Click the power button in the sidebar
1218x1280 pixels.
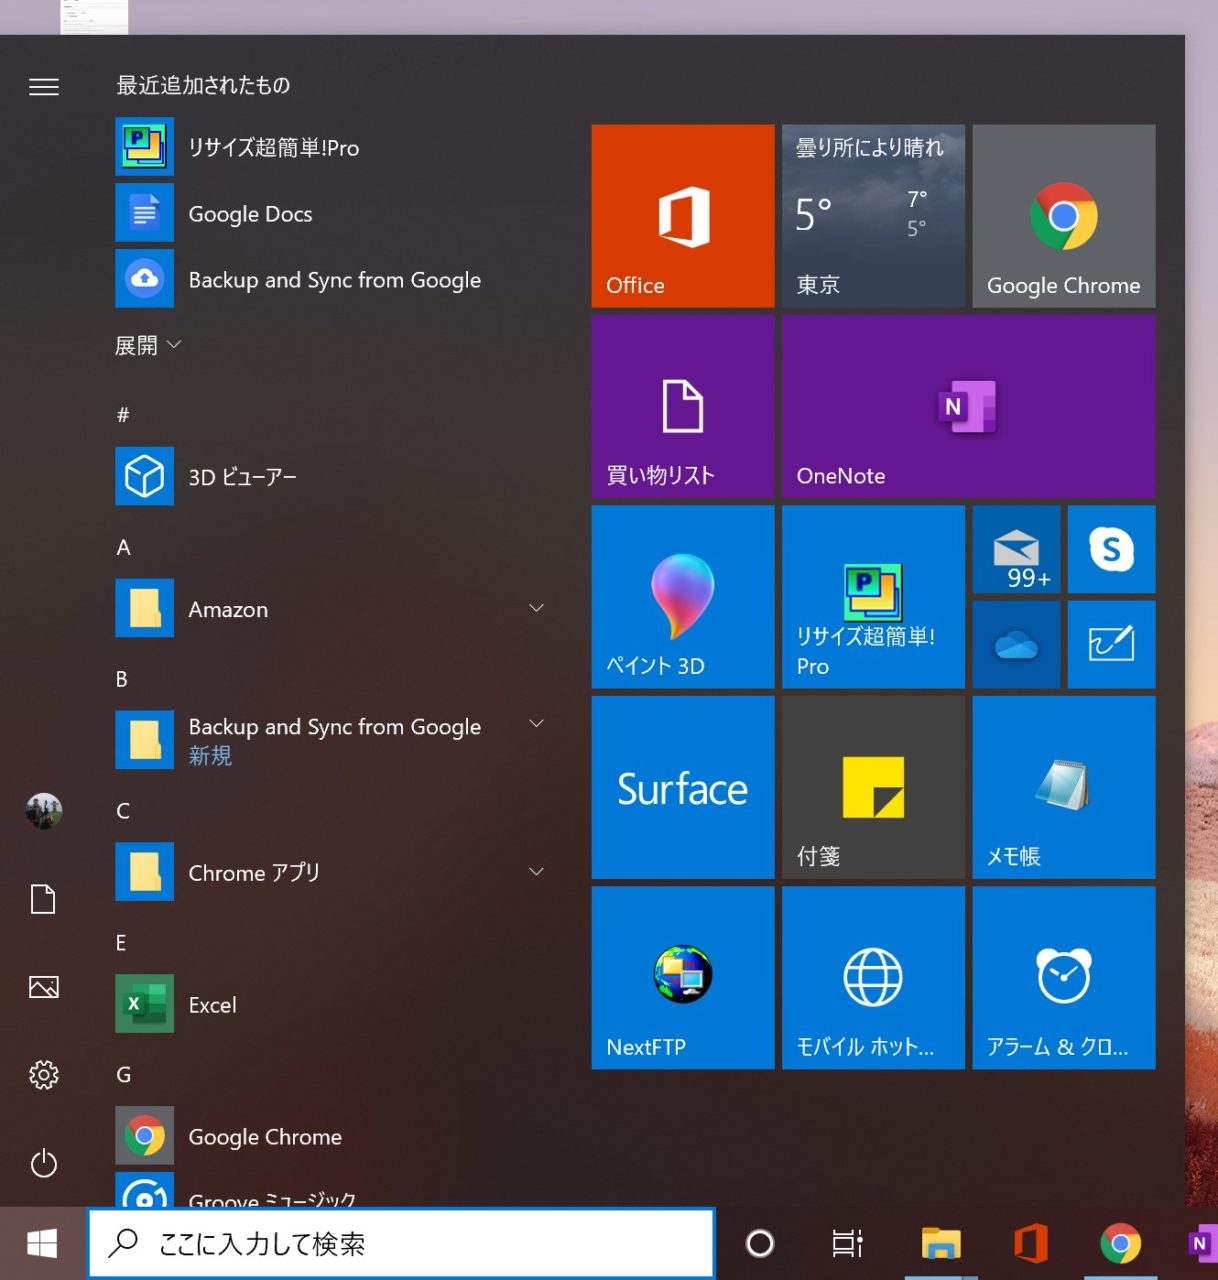[x=44, y=1163]
